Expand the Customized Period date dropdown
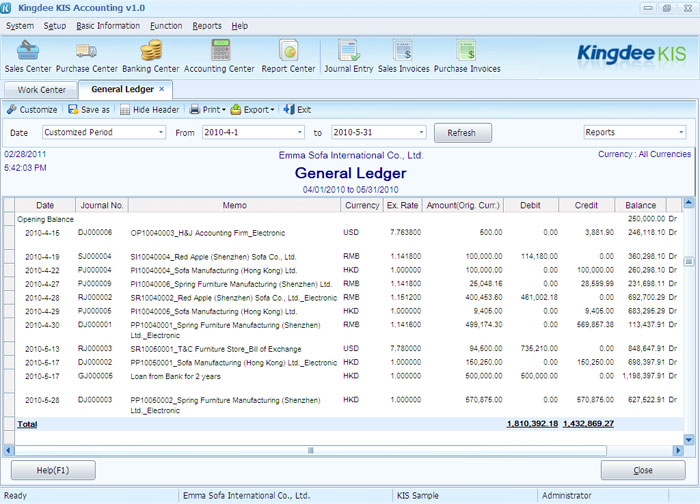700x504 pixels. pyautogui.click(x=161, y=132)
